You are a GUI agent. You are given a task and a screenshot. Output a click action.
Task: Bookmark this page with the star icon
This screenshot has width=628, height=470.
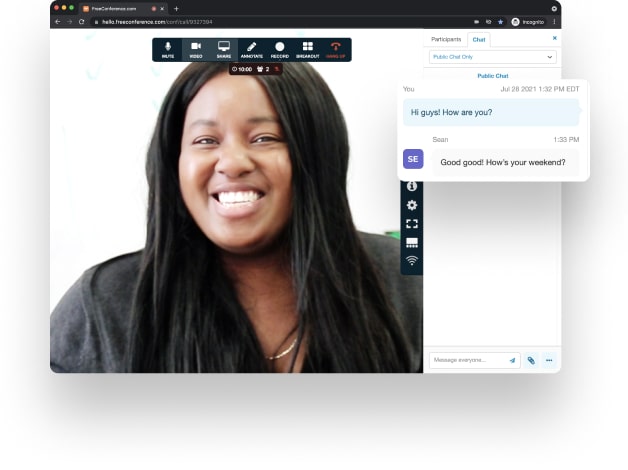click(x=500, y=22)
